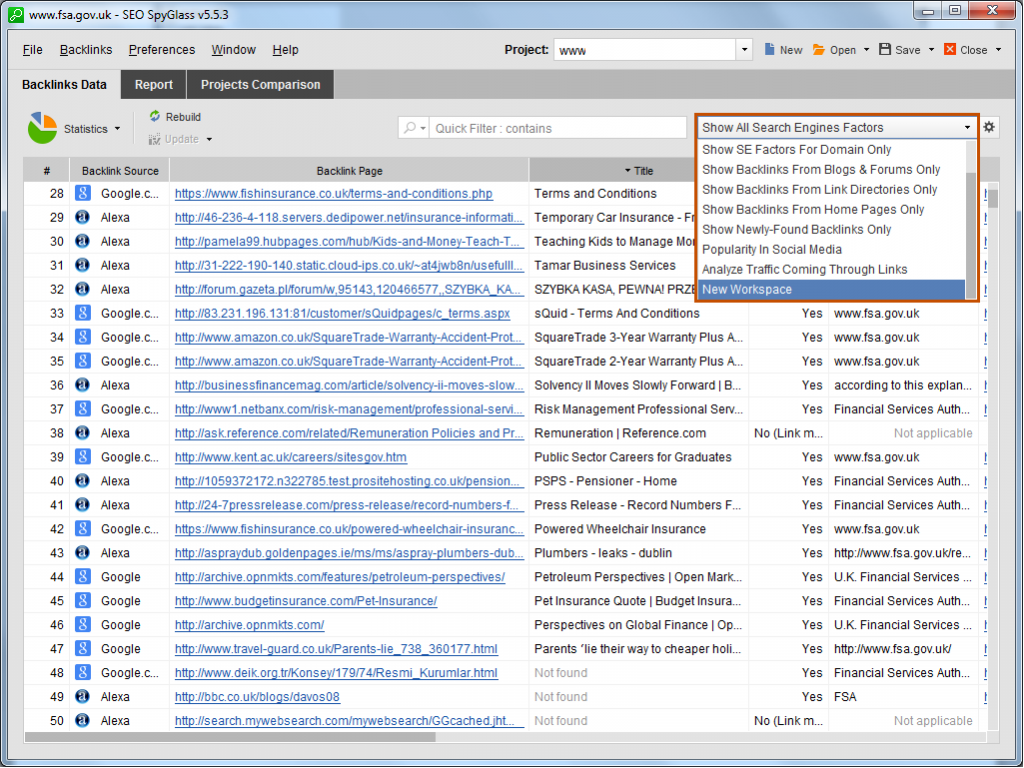Select the Backlinks Data tab
Image resolution: width=1024 pixels, height=768 pixels.
[64, 85]
